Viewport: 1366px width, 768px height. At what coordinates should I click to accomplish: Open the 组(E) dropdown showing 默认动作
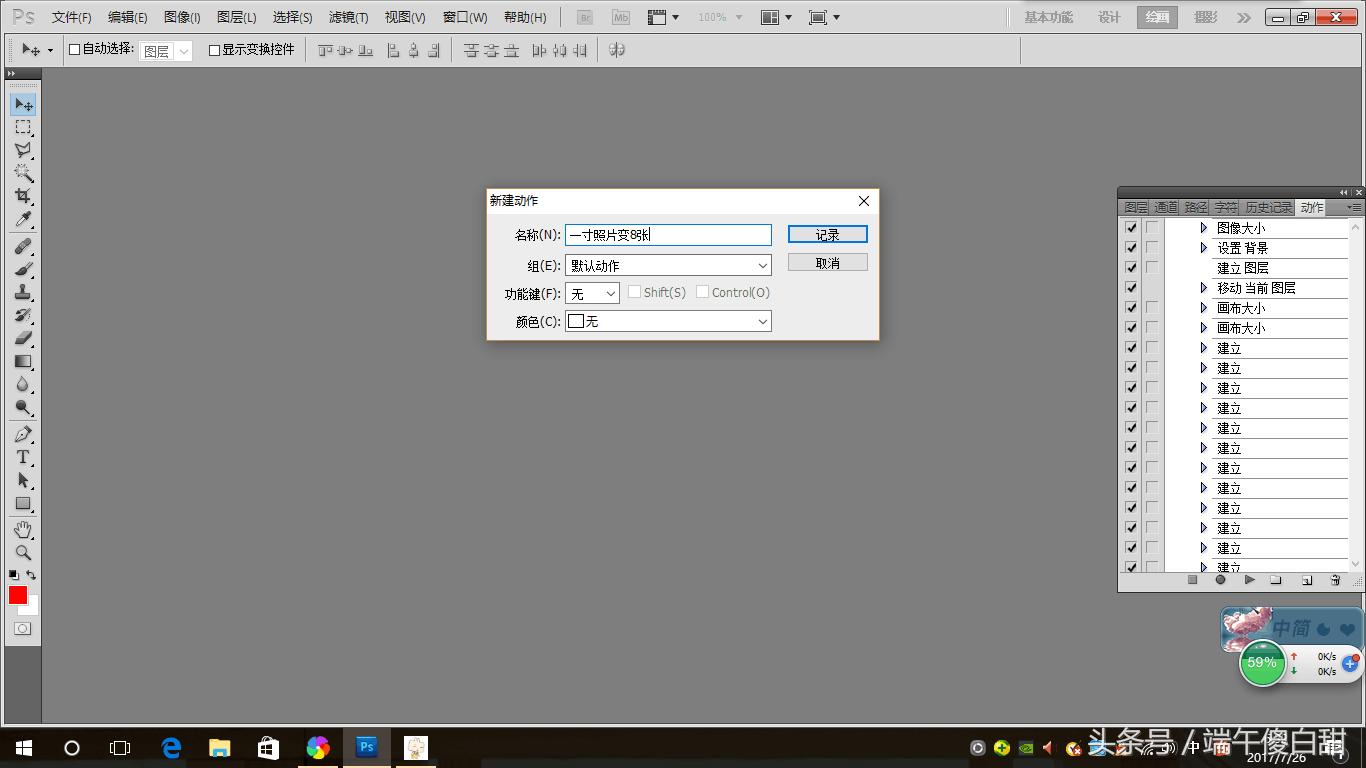click(x=668, y=265)
